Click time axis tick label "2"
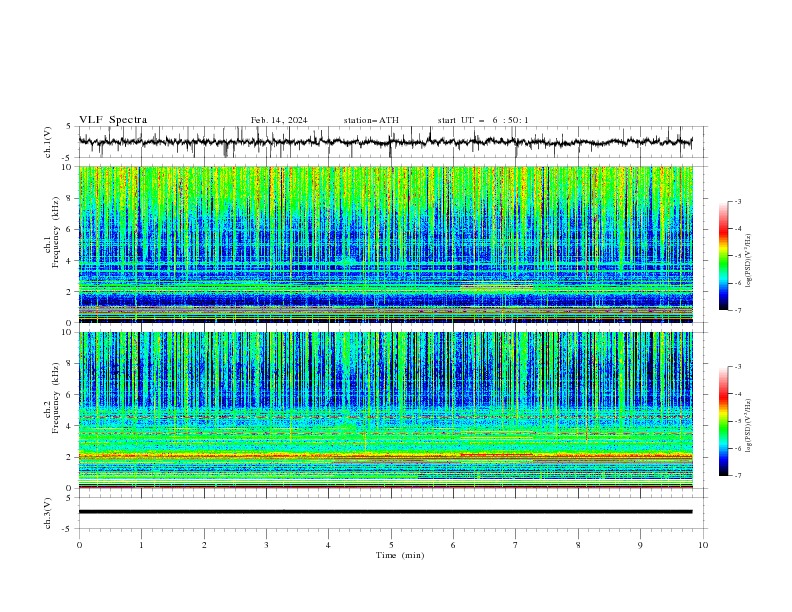Viewport: 792px width, 612px height. click(x=204, y=545)
